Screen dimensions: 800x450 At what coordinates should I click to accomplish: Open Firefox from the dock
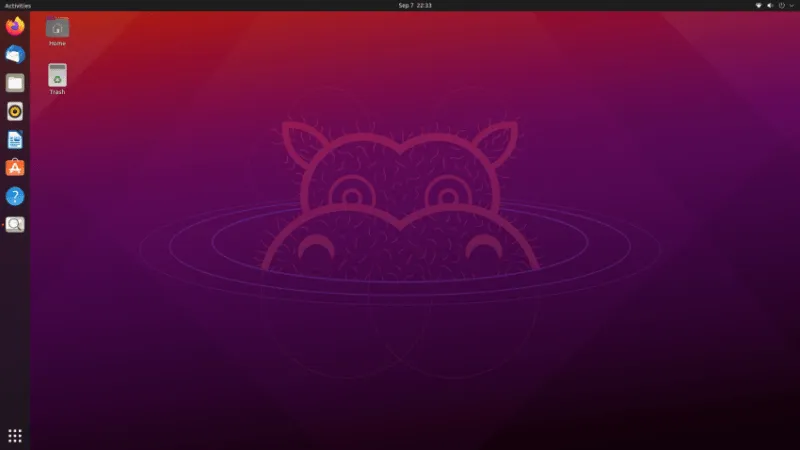coord(15,26)
